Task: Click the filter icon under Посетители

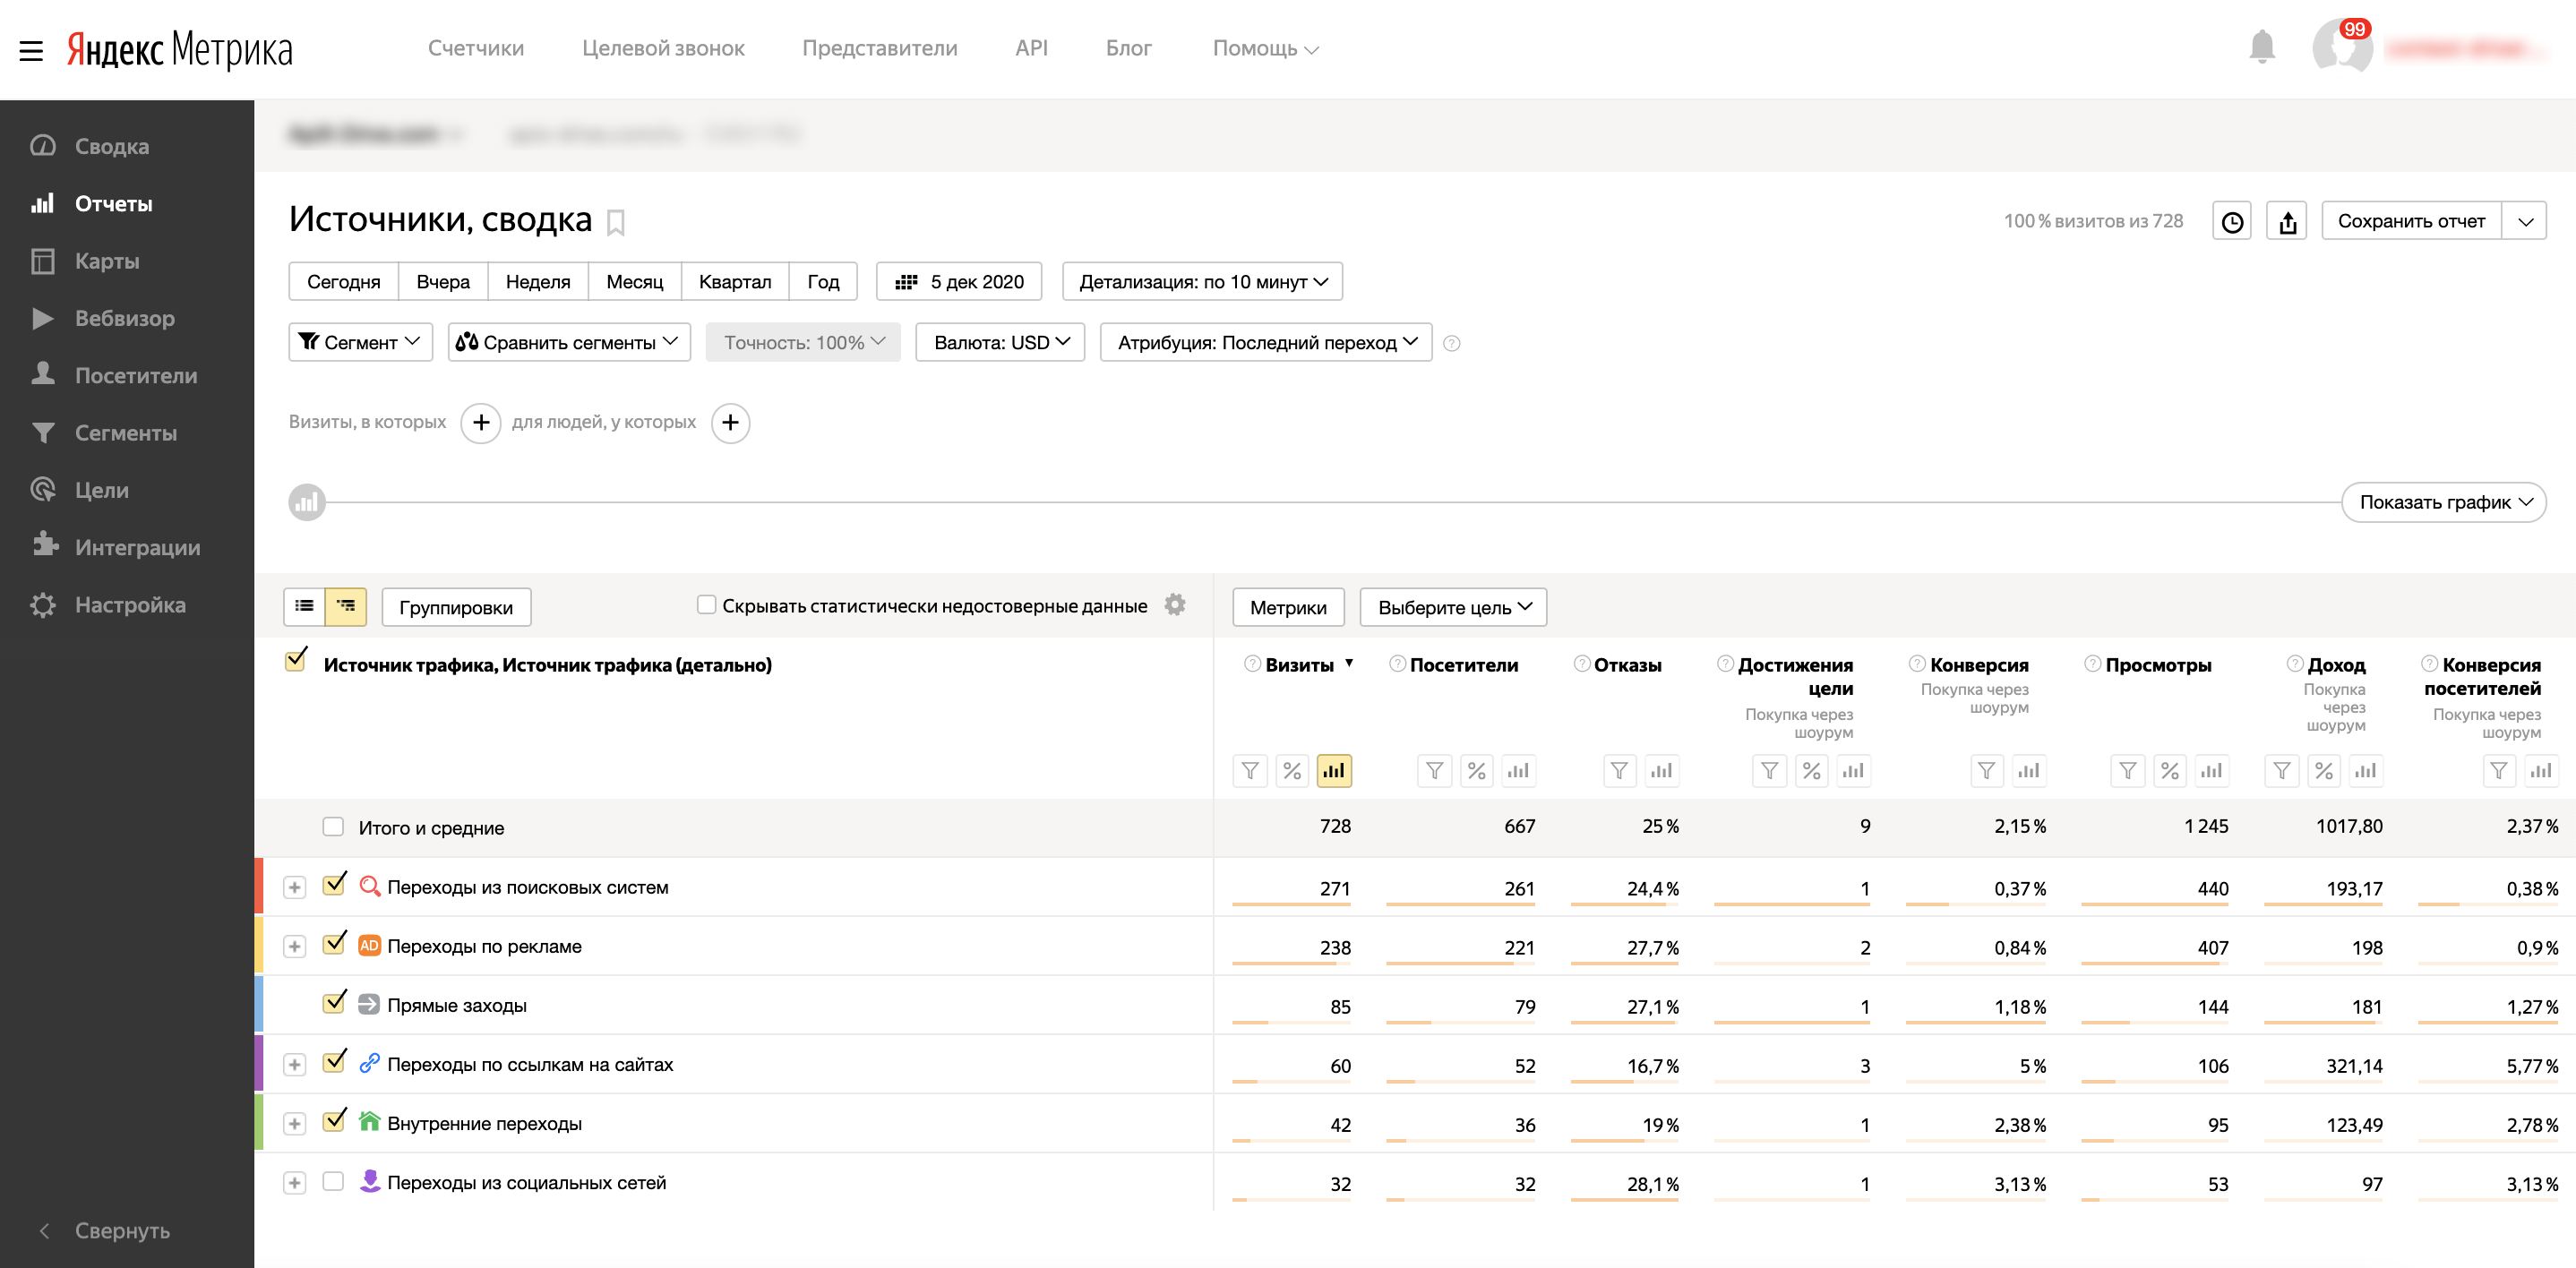Action: [1435, 771]
